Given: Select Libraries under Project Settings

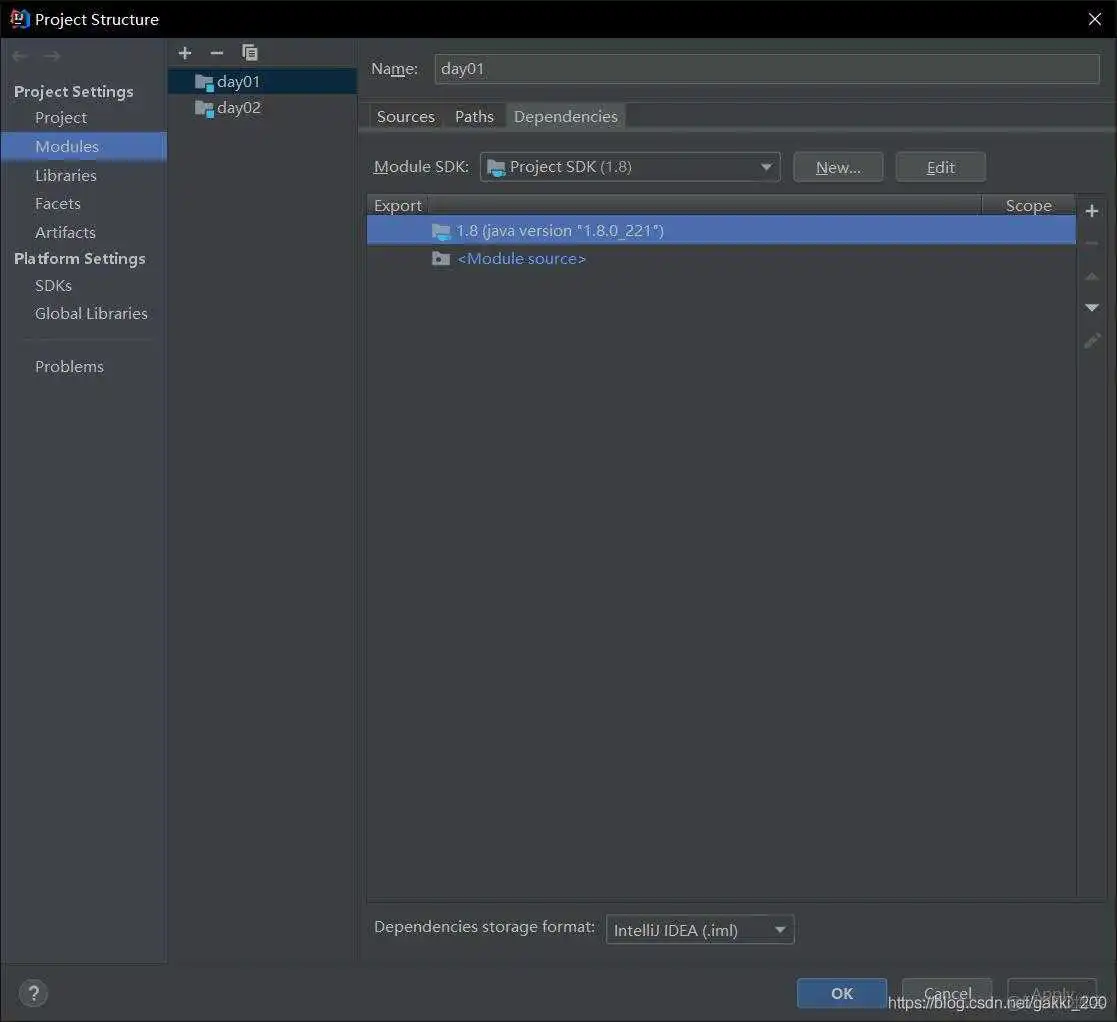Looking at the screenshot, I should pyautogui.click(x=66, y=175).
